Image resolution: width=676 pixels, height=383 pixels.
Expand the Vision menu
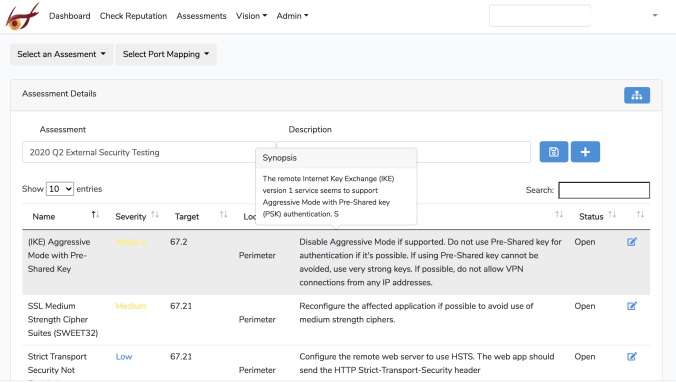[x=251, y=16]
